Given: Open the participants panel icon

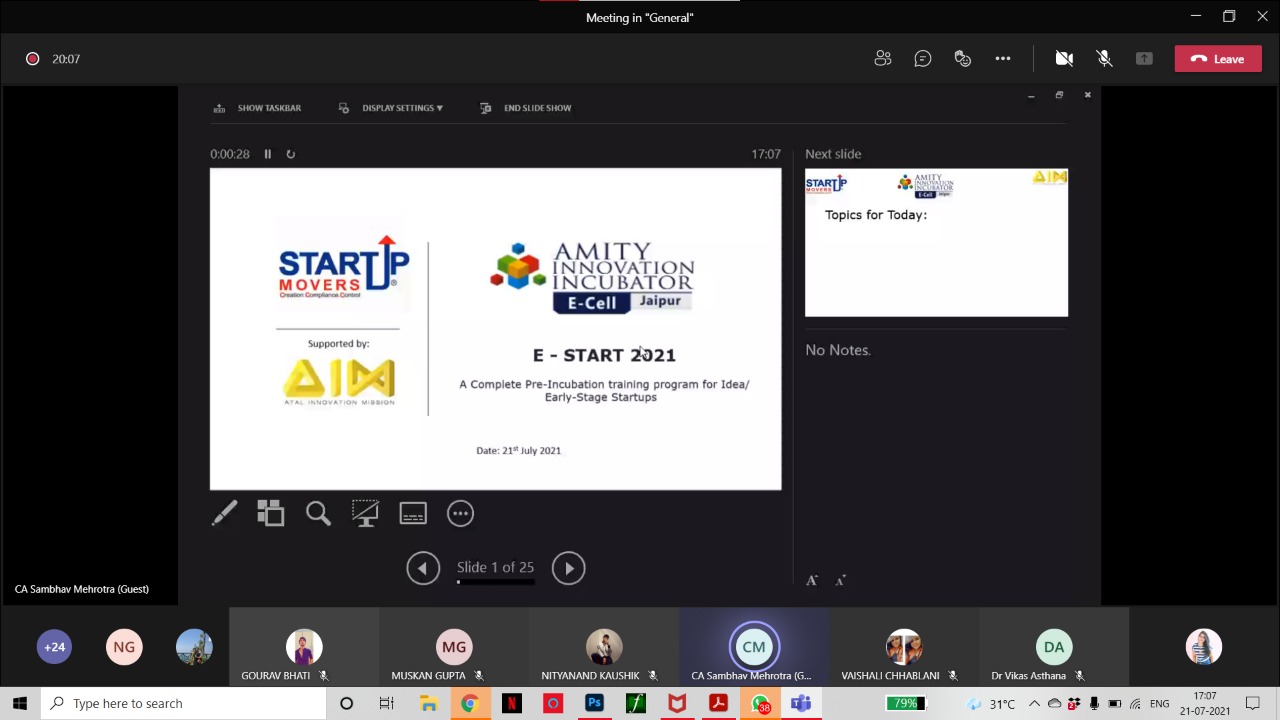Looking at the screenshot, I should 882,59.
